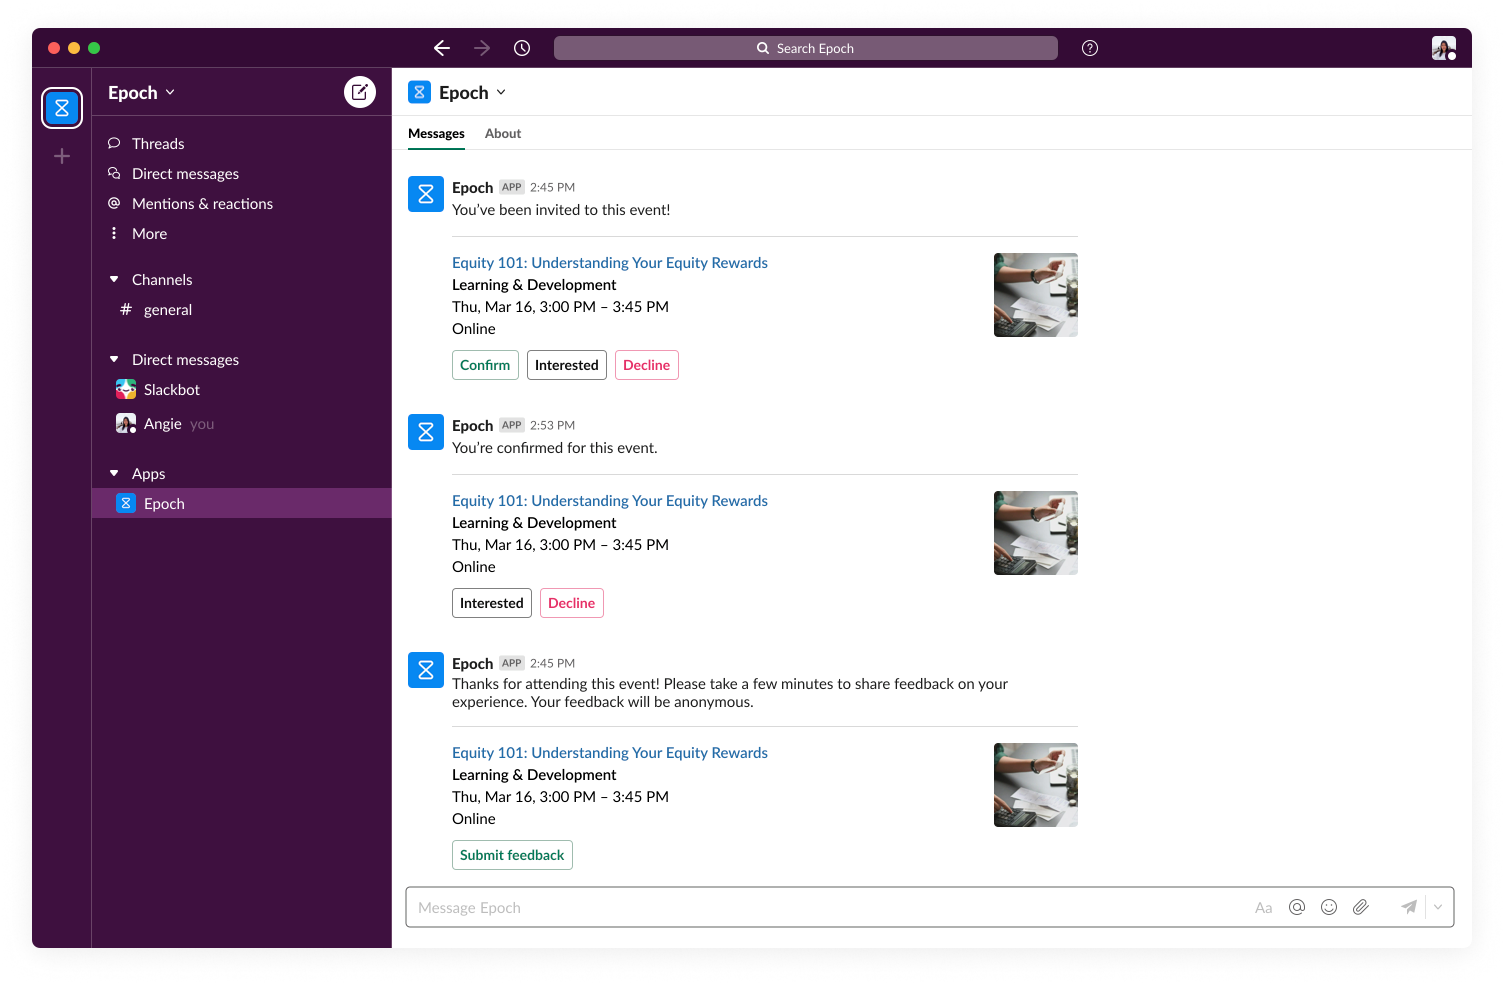Open the Epoch workspace name dropdown
The height and width of the screenshot is (984, 1504).
point(142,93)
